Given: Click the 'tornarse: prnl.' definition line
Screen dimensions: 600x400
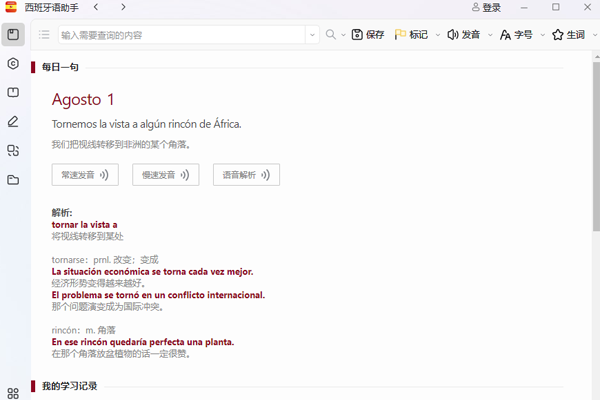Looking at the screenshot, I should [x=105, y=260].
